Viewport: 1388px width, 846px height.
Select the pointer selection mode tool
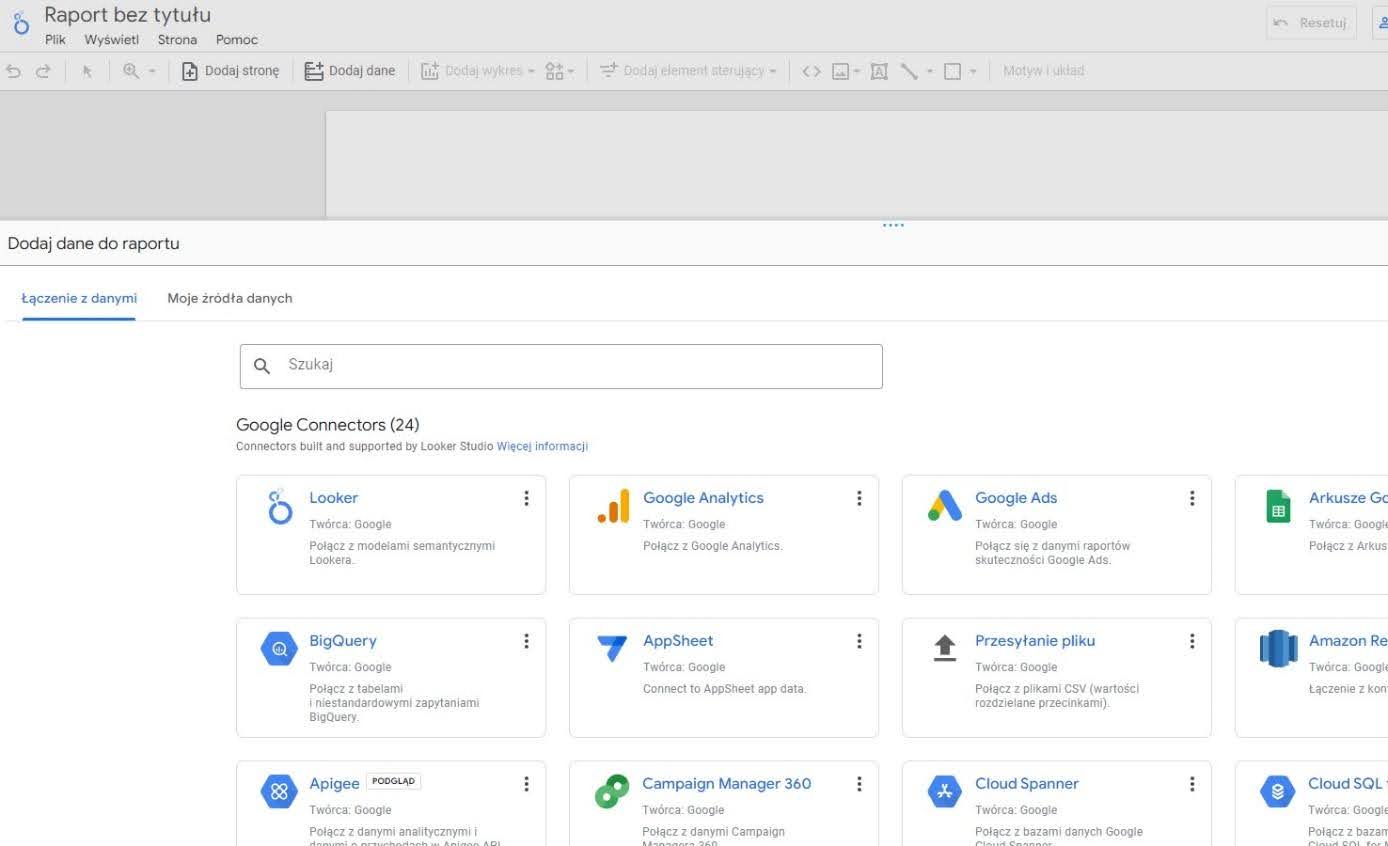point(87,71)
